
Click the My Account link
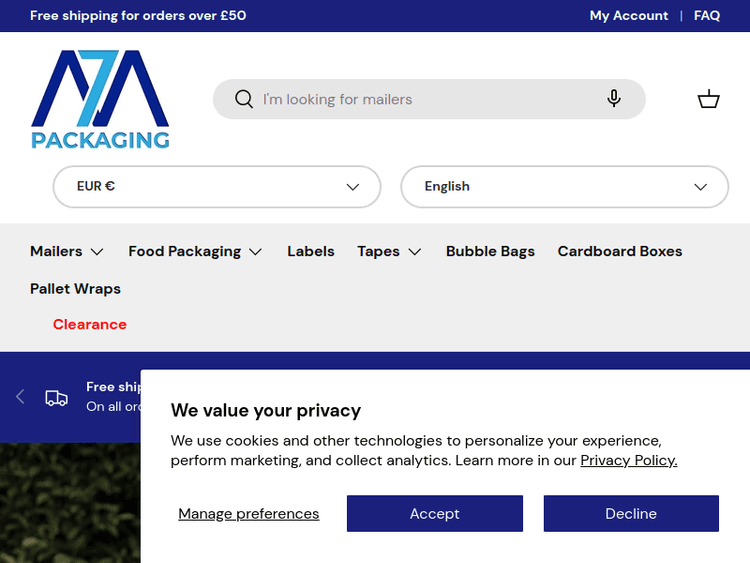pos(628,16)
